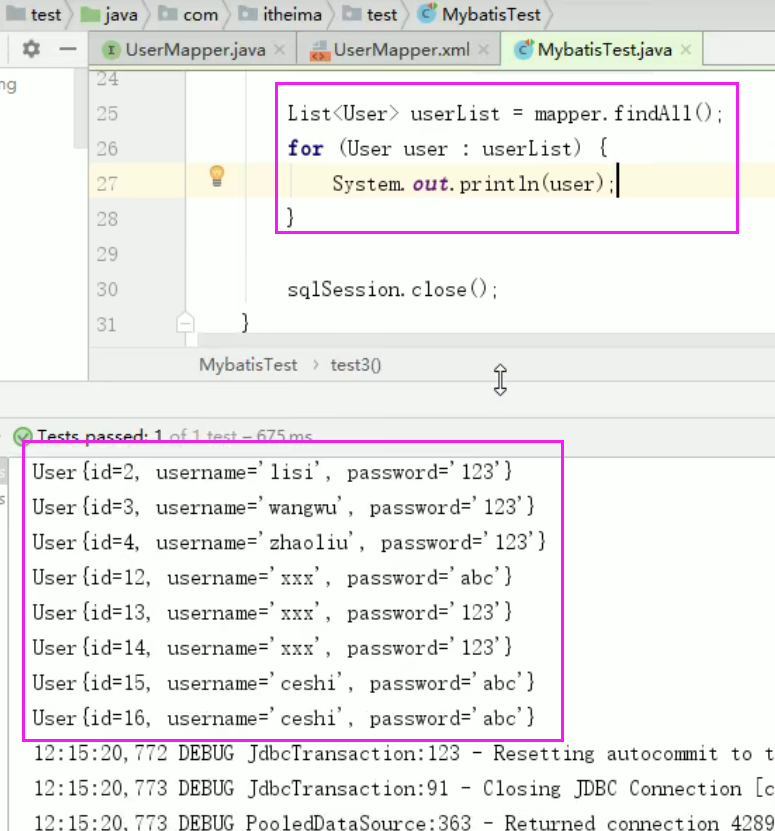Open MybatisTest class in navigation bar
This screenshot has width=775, height=831.
coord(480,15)
